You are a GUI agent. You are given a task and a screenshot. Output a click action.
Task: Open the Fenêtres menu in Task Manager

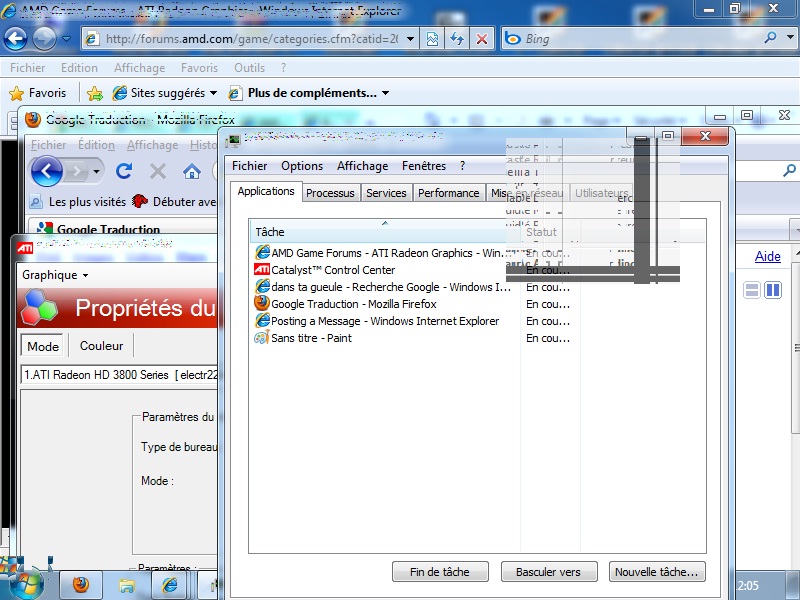coord(424,166)
